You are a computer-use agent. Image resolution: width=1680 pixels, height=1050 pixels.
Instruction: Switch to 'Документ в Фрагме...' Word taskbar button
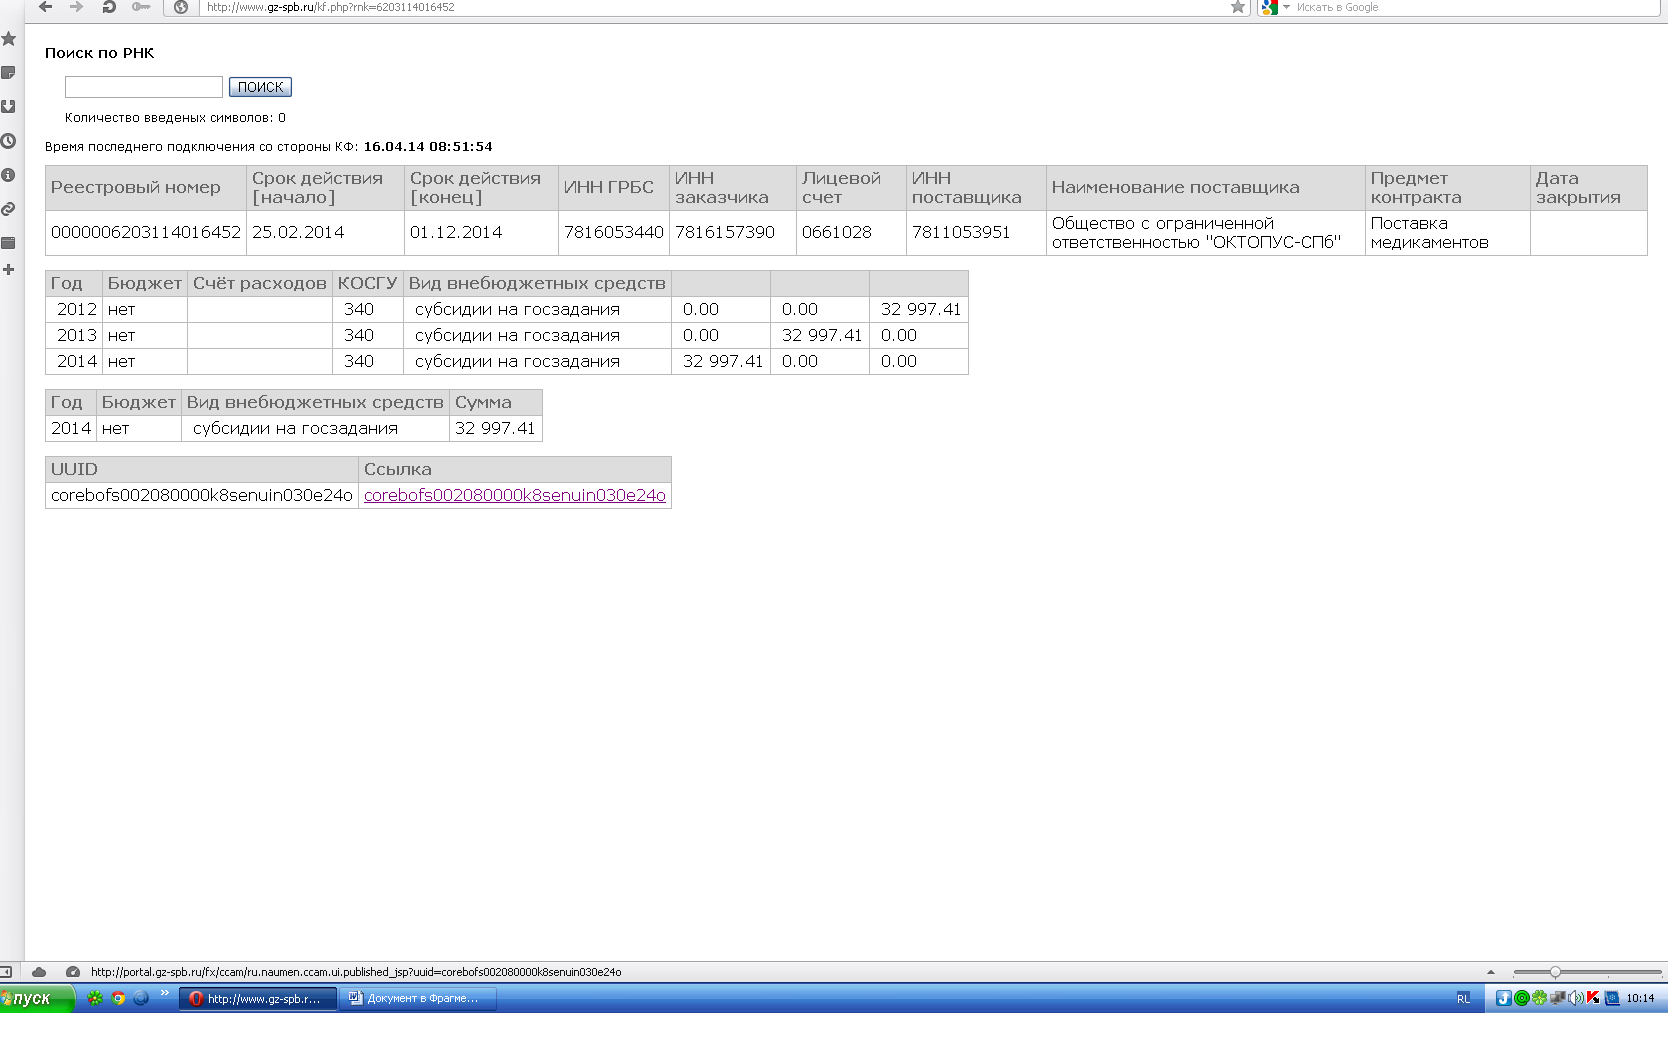click(418, 998)
